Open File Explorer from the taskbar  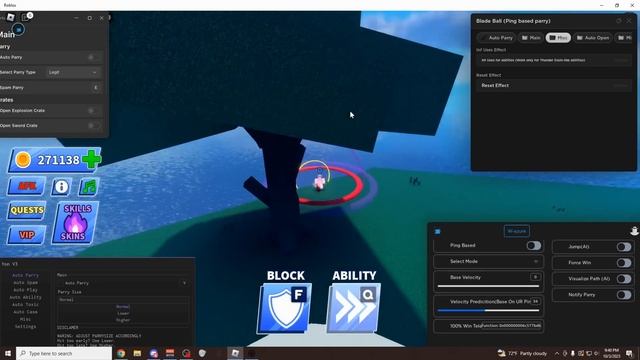click(137, 353)
